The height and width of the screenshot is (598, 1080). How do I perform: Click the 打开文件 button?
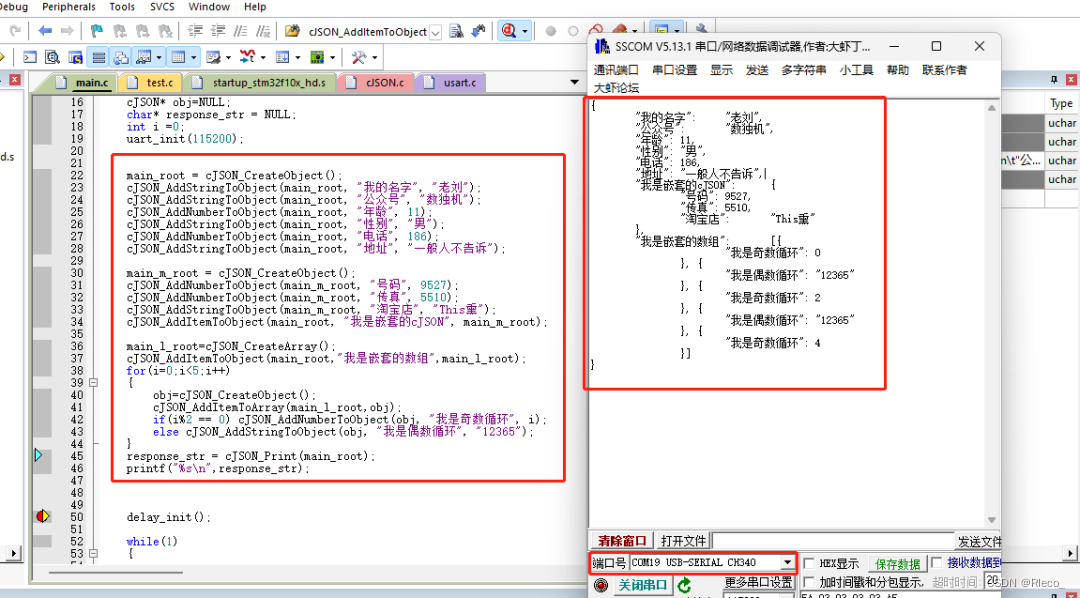tap(683, 541)
